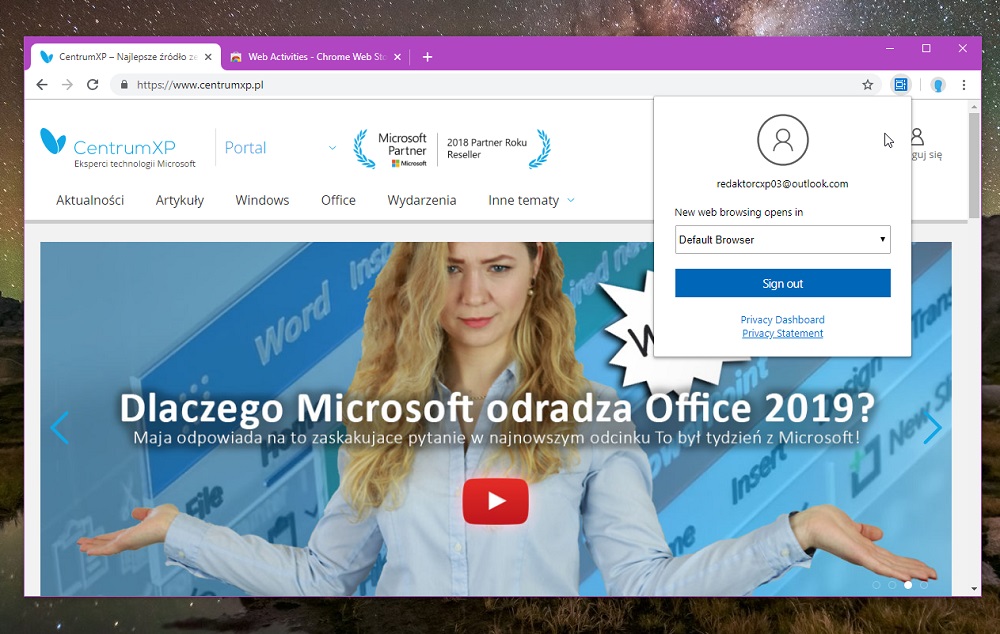Switch to the CentrumXP tab
Screen dimensions: 1000x634
click(126, 57)
